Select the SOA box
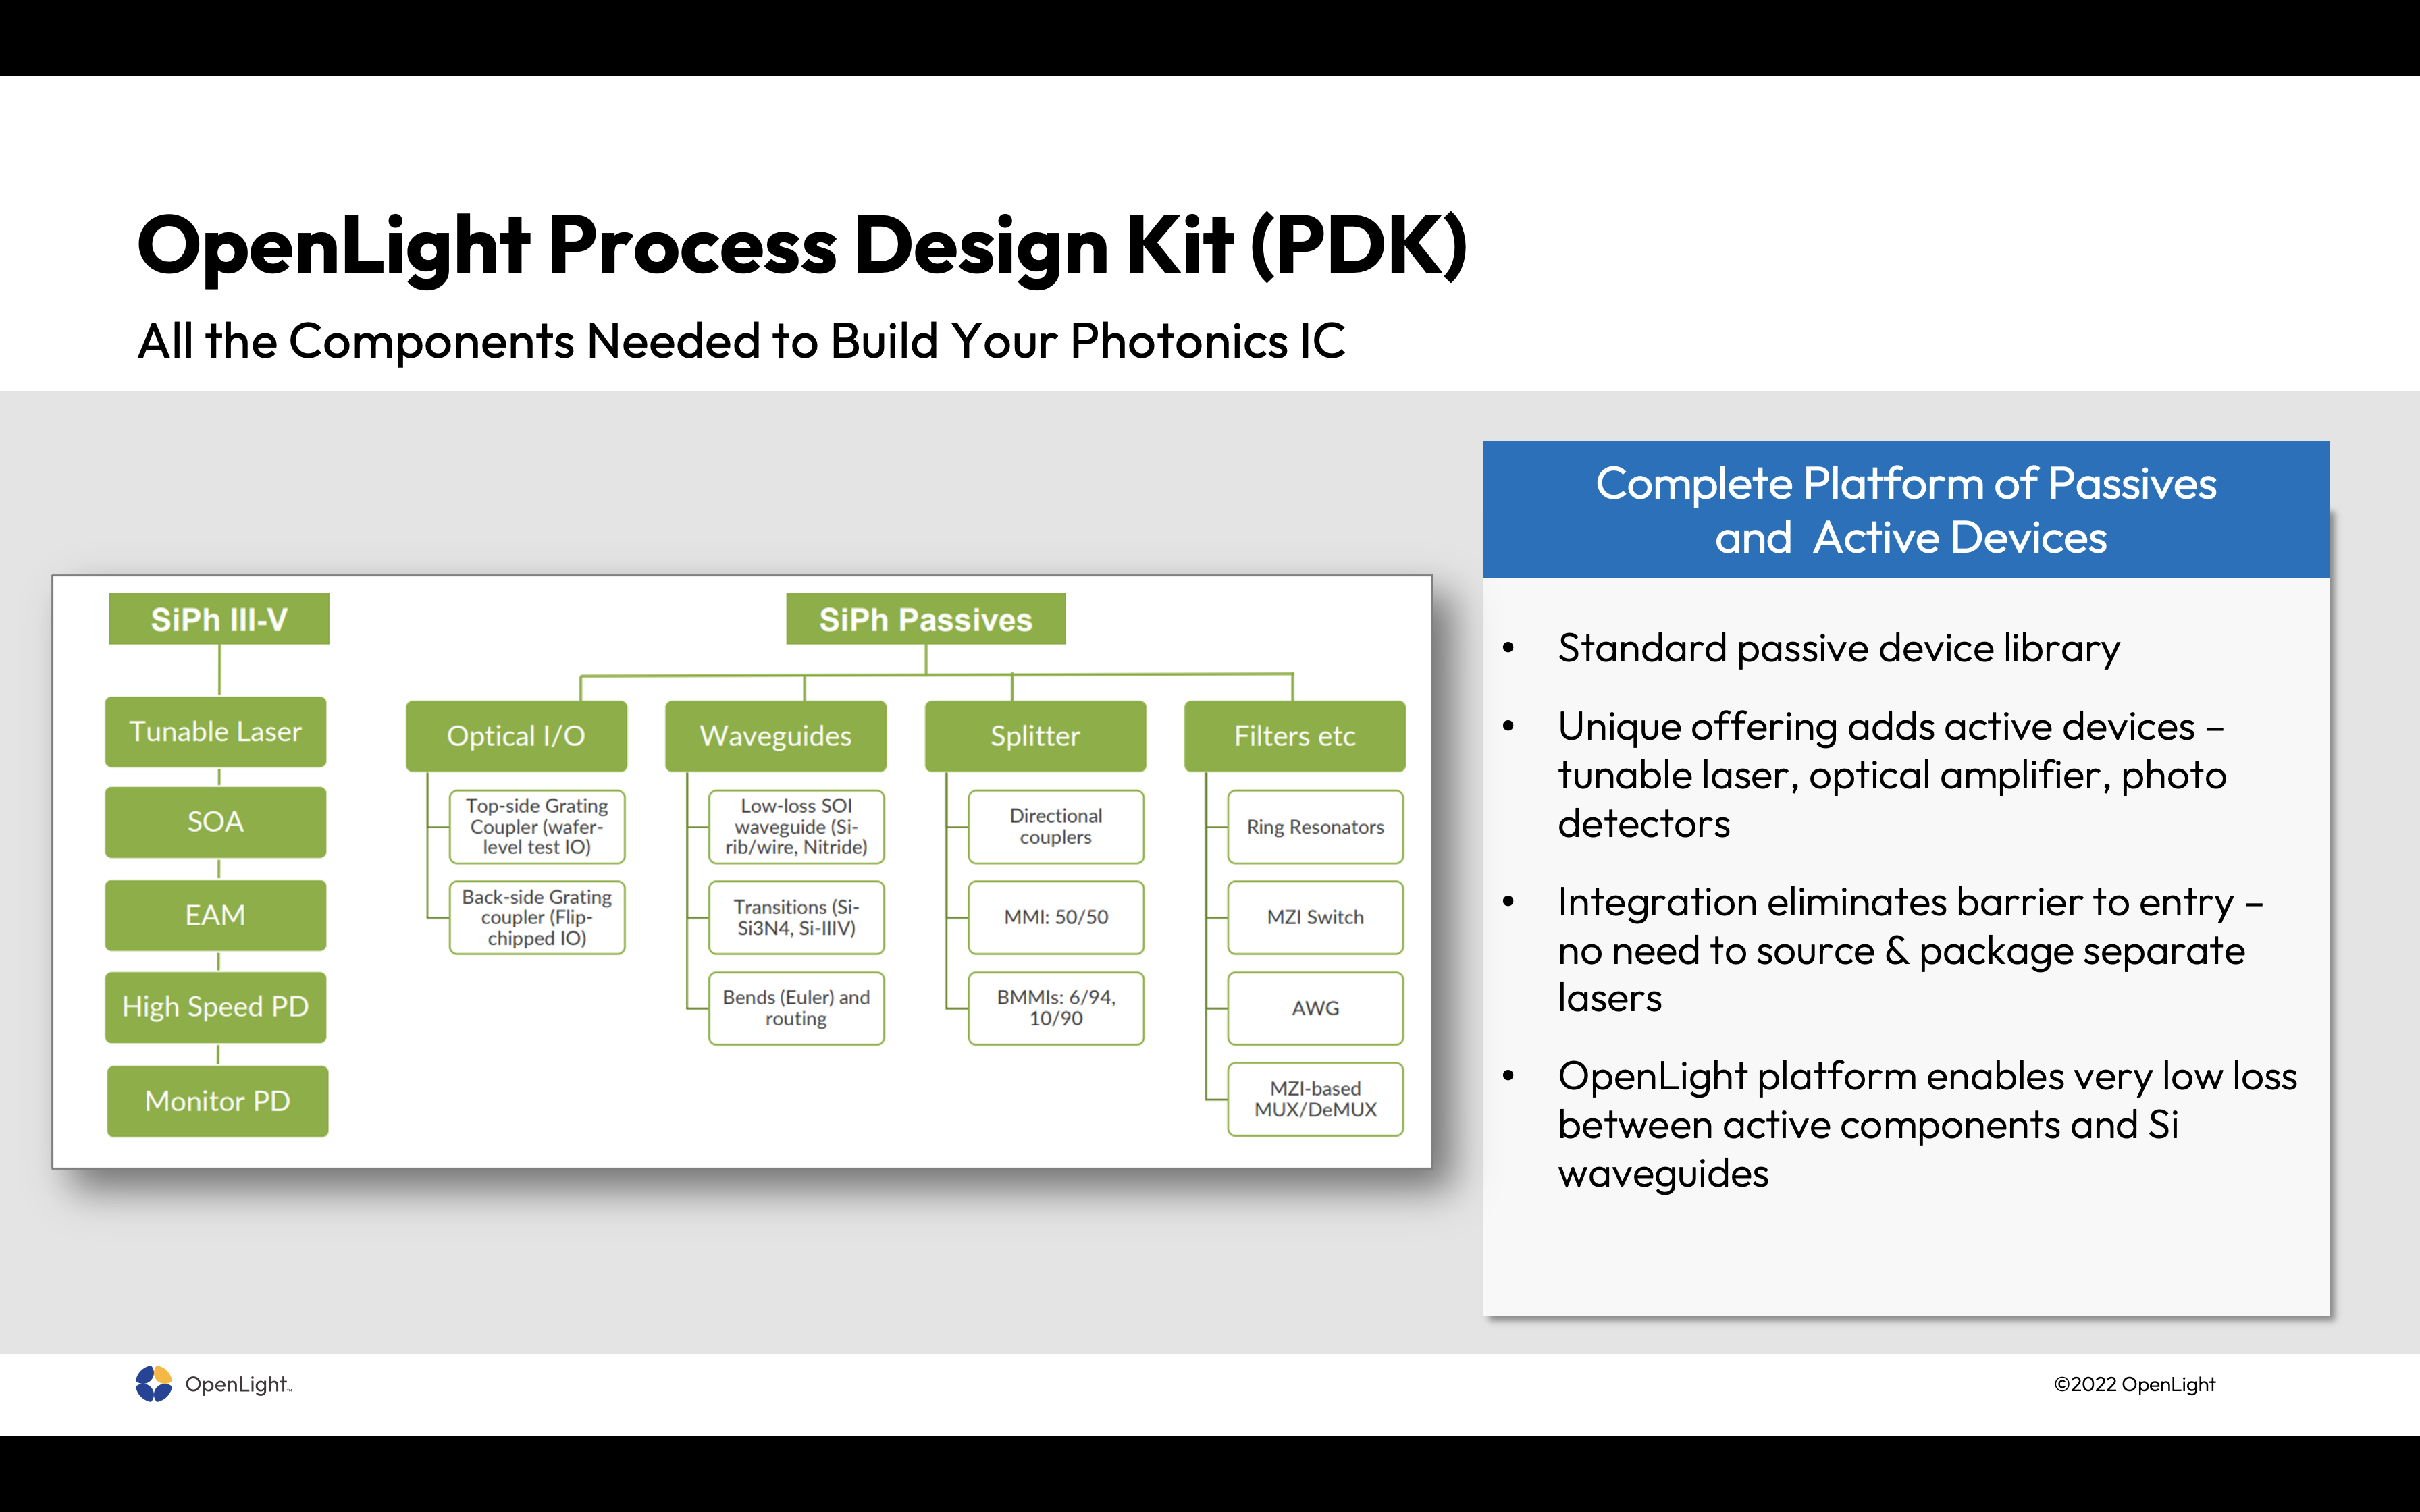The image size is (2420, 1512). [x=216, y=822]
